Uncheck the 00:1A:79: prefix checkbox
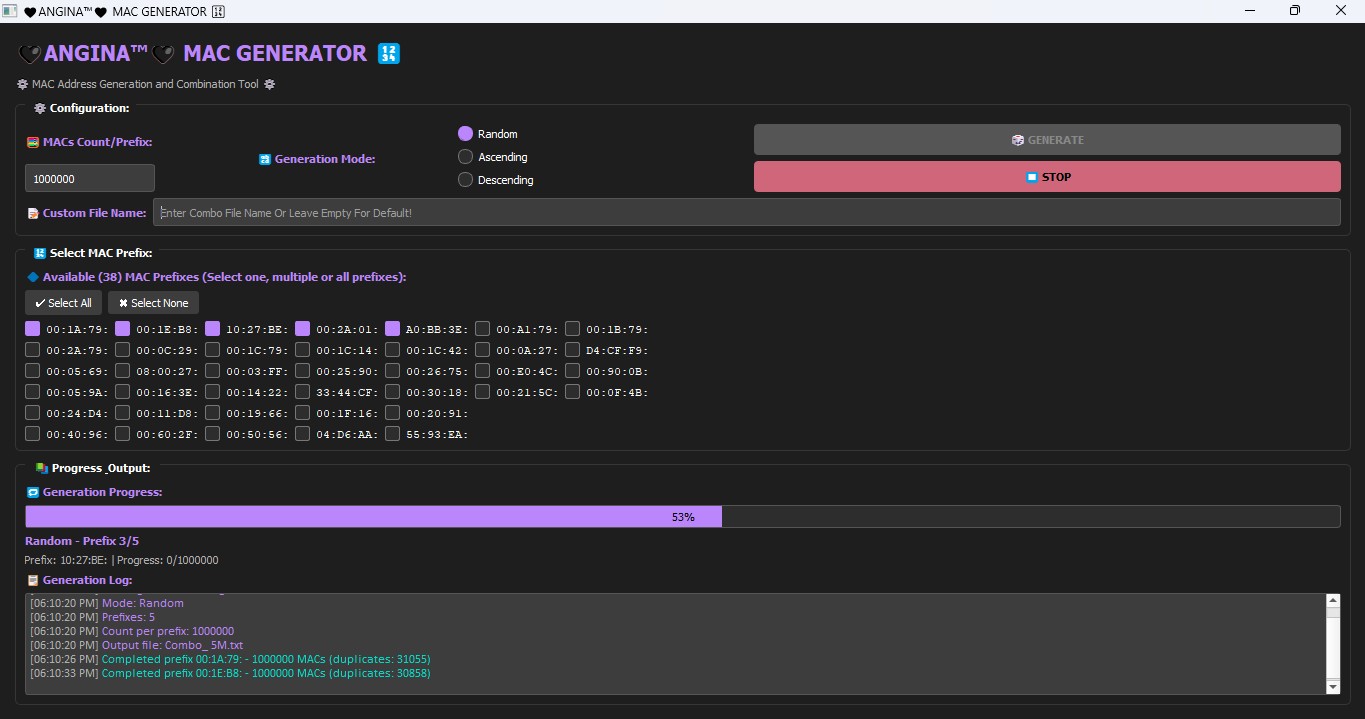The width and height of the screenshot is (1365, 719). click(x=33, y=329)
